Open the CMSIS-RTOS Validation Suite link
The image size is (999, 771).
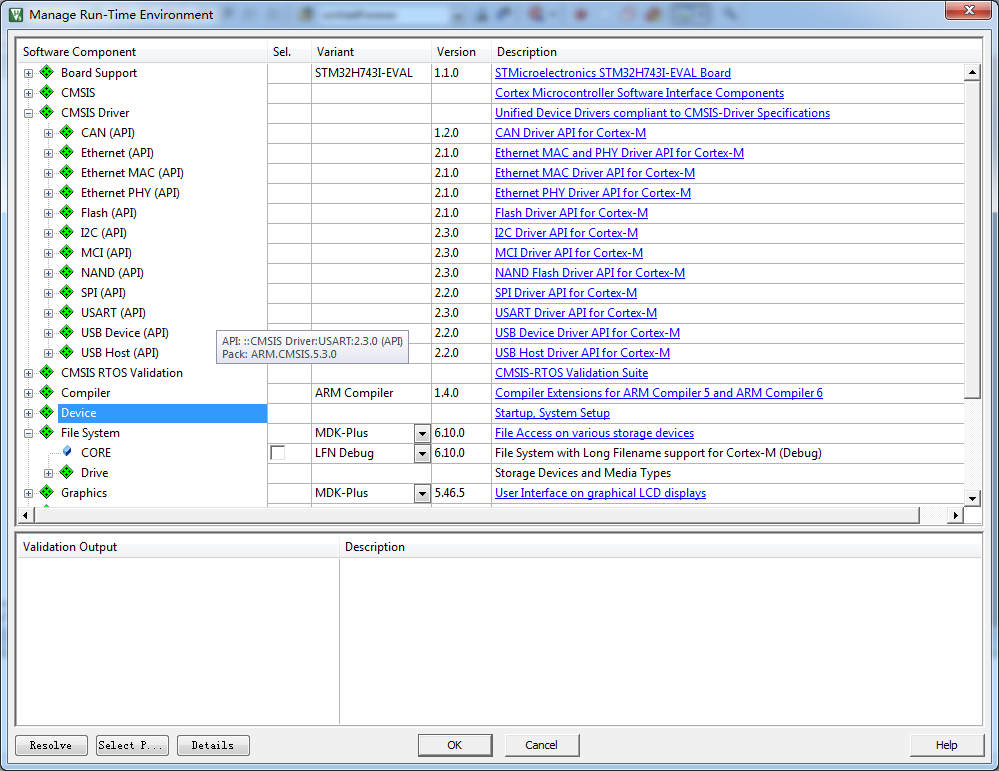[571, 373]
